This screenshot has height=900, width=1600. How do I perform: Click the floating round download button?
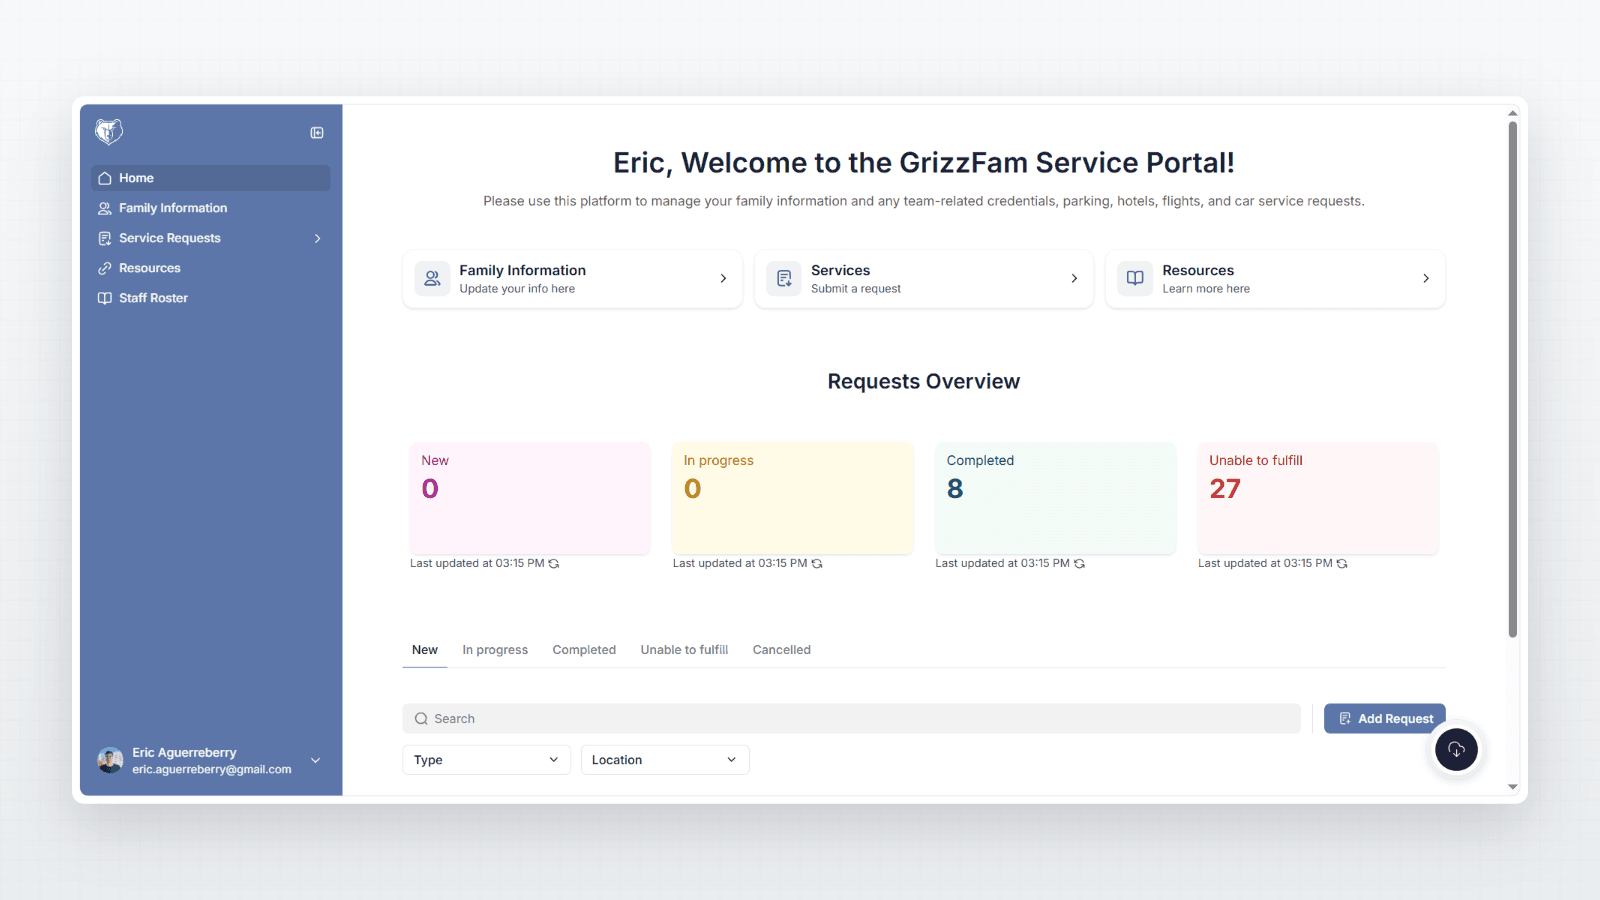1456,749
